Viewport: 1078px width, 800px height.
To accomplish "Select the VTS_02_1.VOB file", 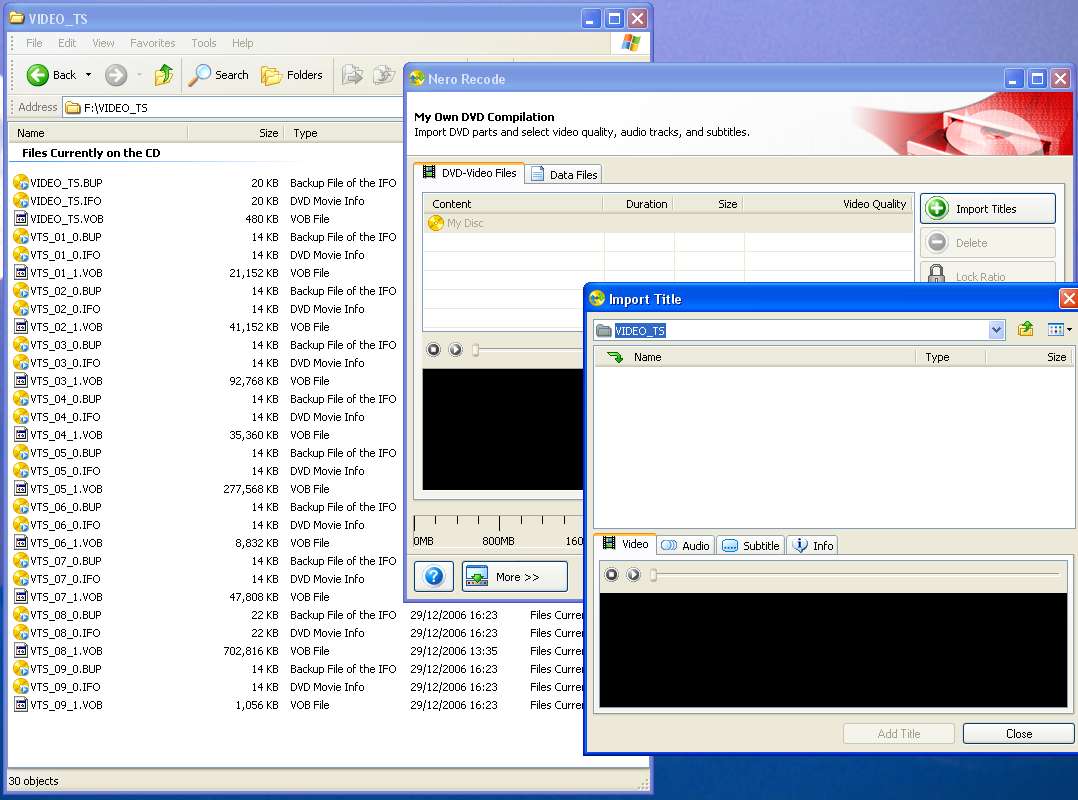I will tap(66, 327).
